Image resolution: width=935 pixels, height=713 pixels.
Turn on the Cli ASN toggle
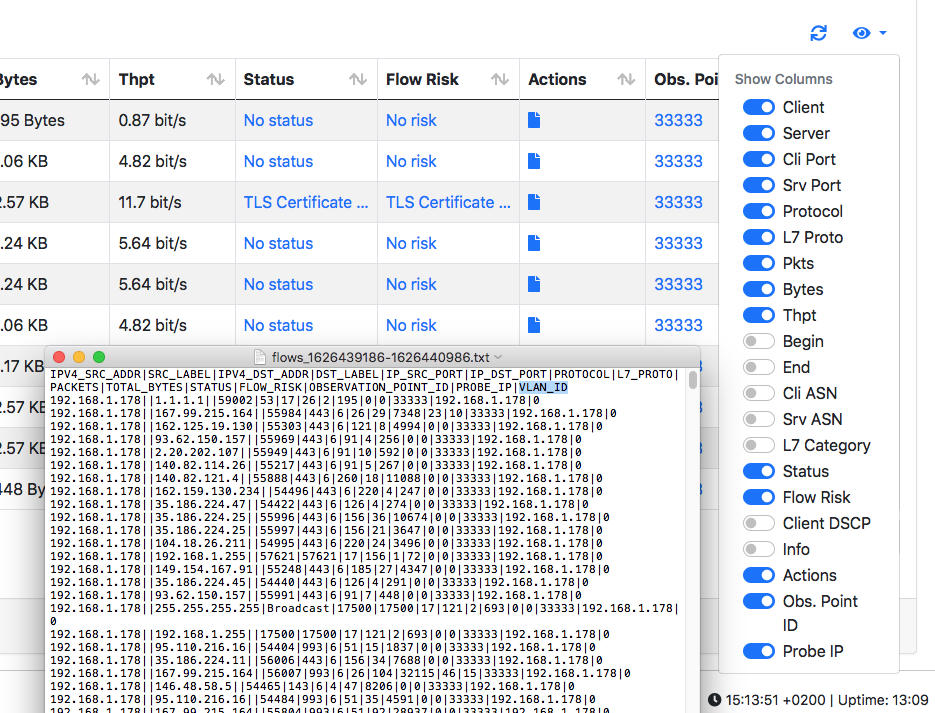click(759, 393)
